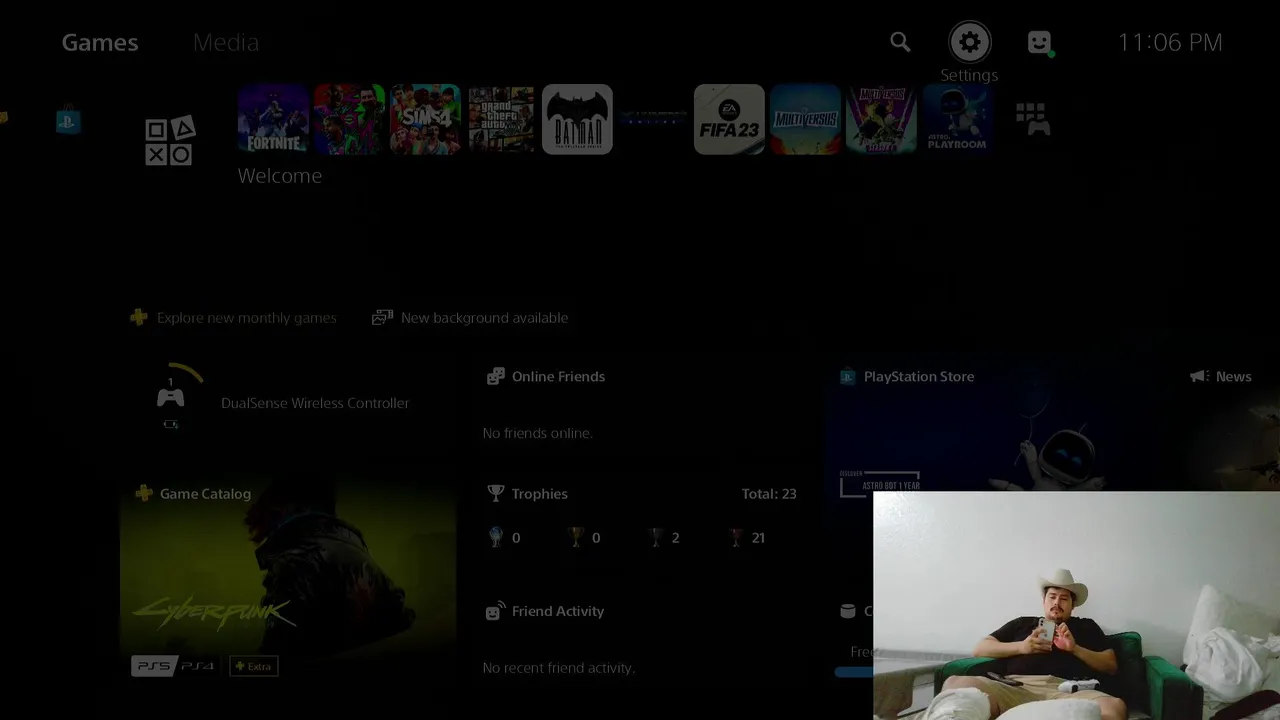
Task: Click the DualSense controller icon
Action: [171, 398]
